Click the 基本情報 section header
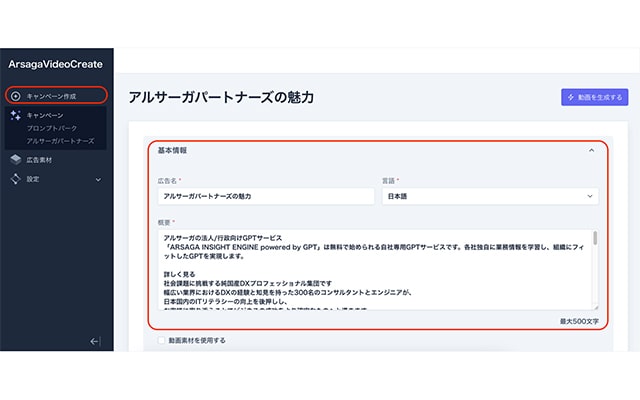This screenshot has width=640, height=400. [x=172, y=150]
